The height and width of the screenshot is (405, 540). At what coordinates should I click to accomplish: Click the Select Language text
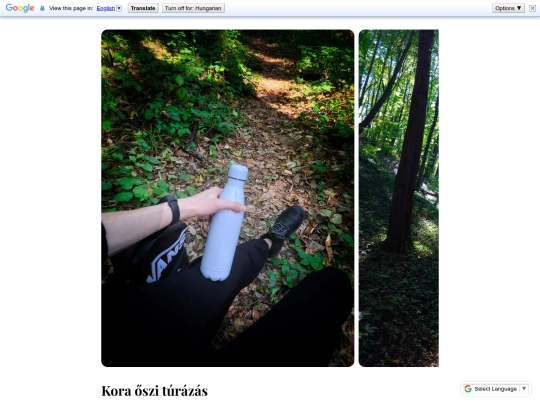click(496, 389)
